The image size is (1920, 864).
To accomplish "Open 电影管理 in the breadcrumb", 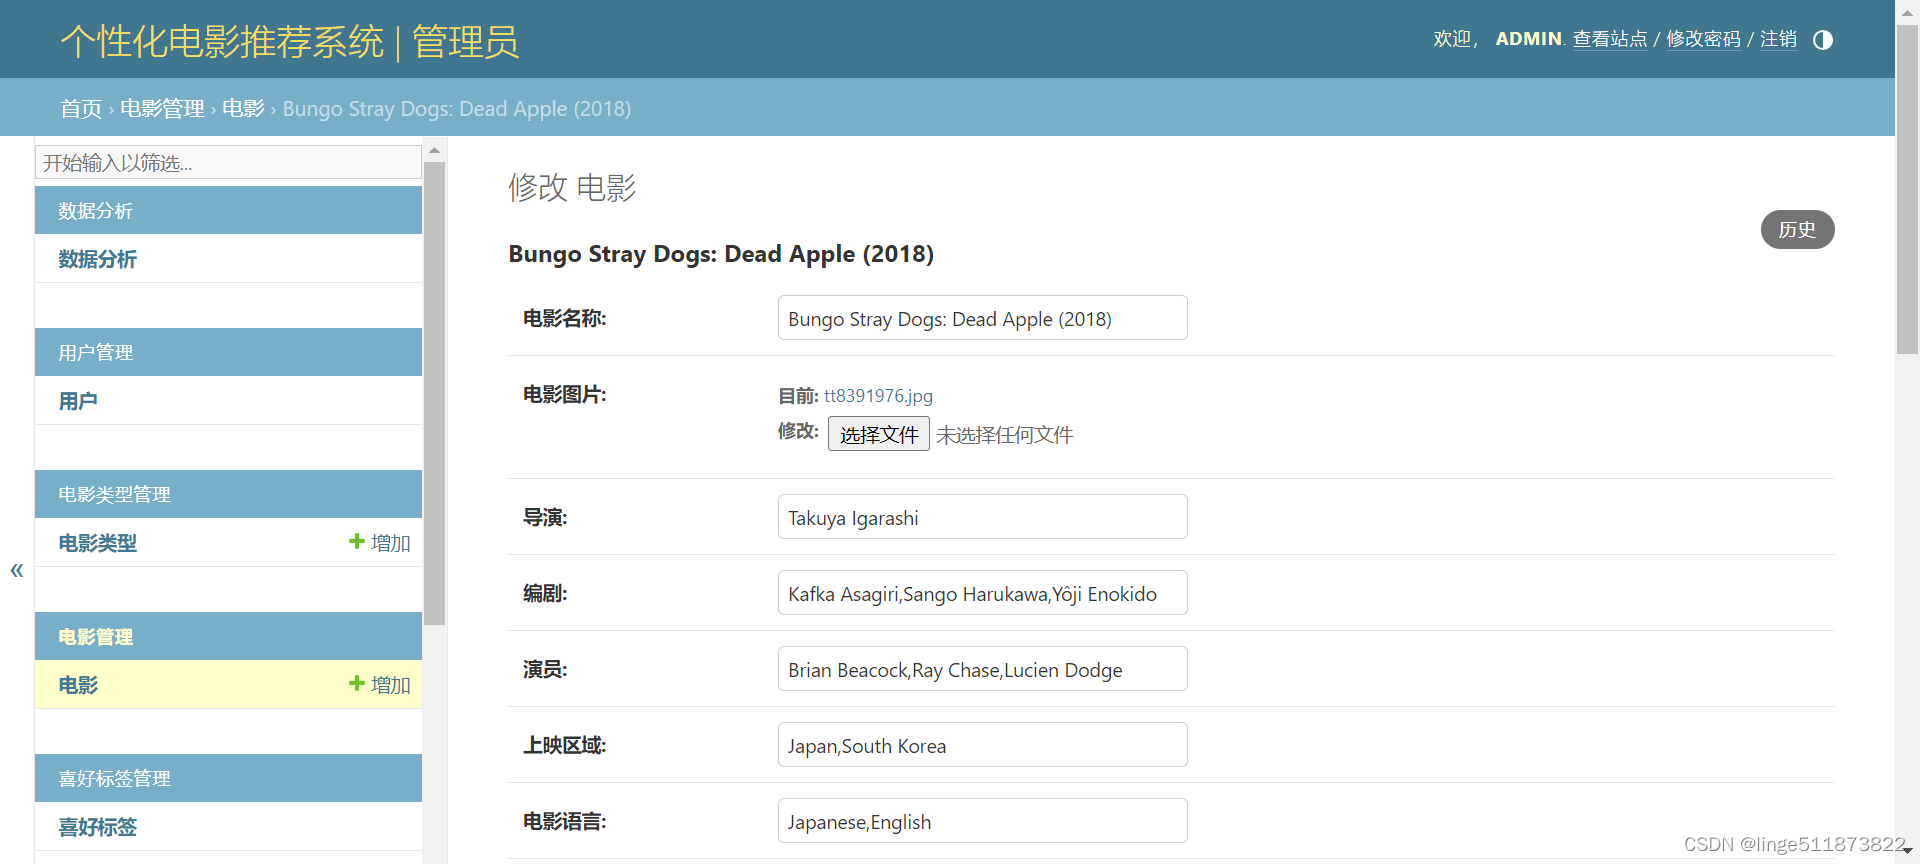I will tap(162, 108).
